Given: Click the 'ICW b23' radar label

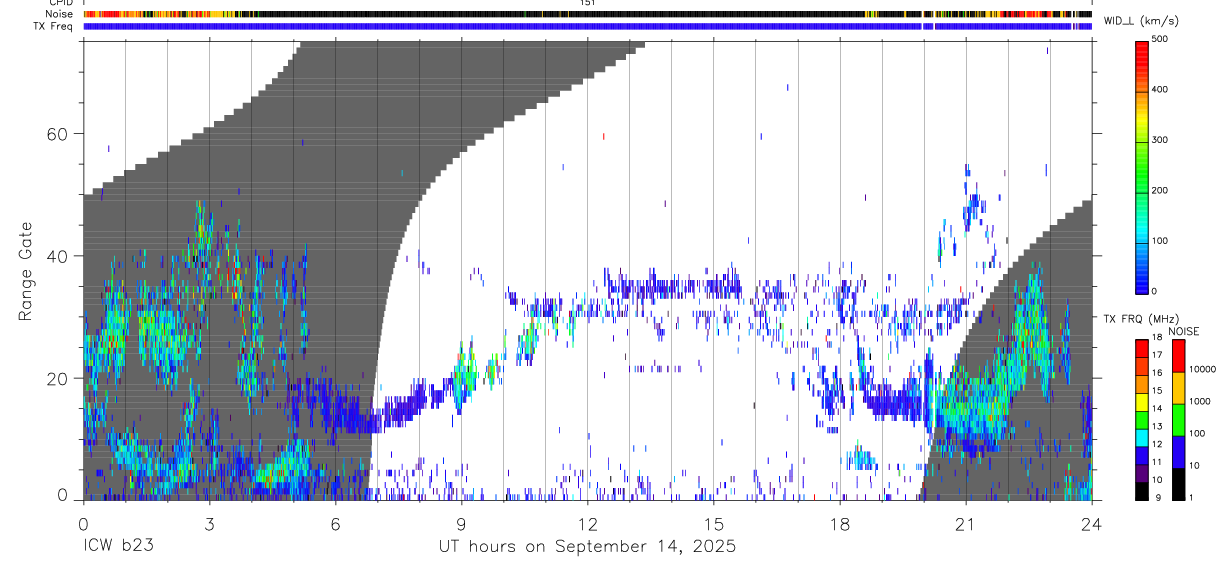Looking at the screenshot, I should pyautogui.click(x=118, y=546).
